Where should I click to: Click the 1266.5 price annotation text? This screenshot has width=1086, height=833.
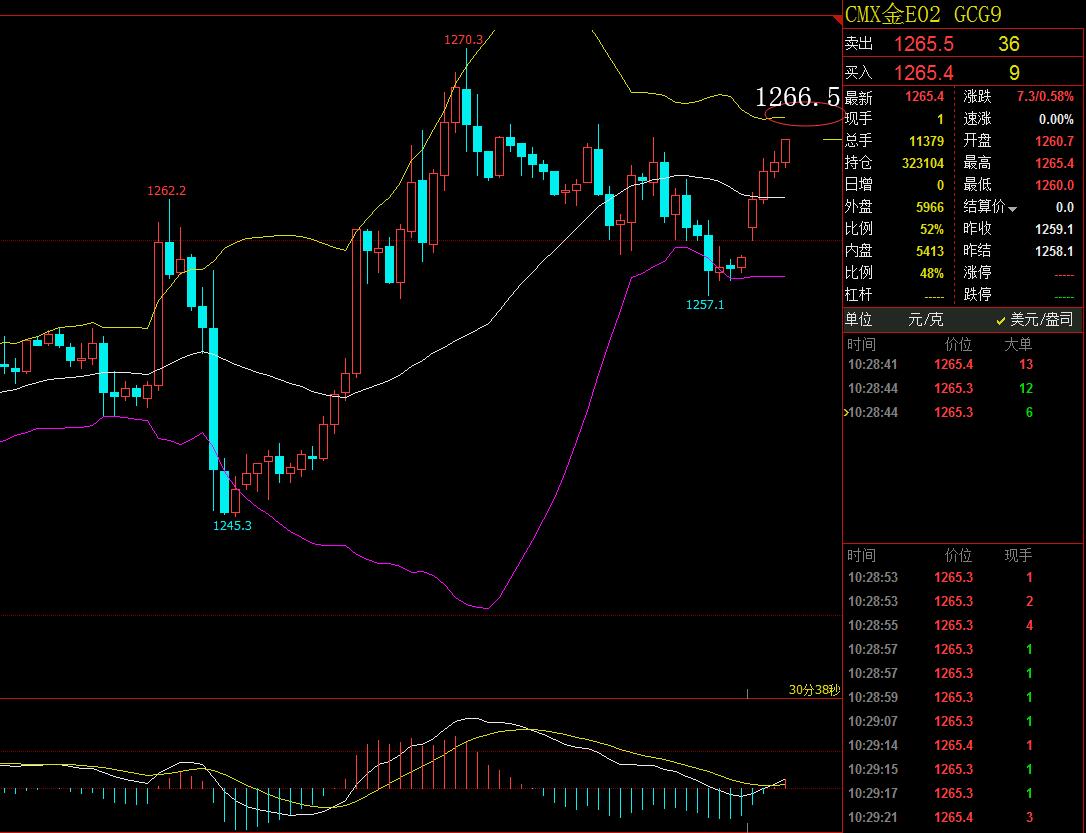(796, 97)
